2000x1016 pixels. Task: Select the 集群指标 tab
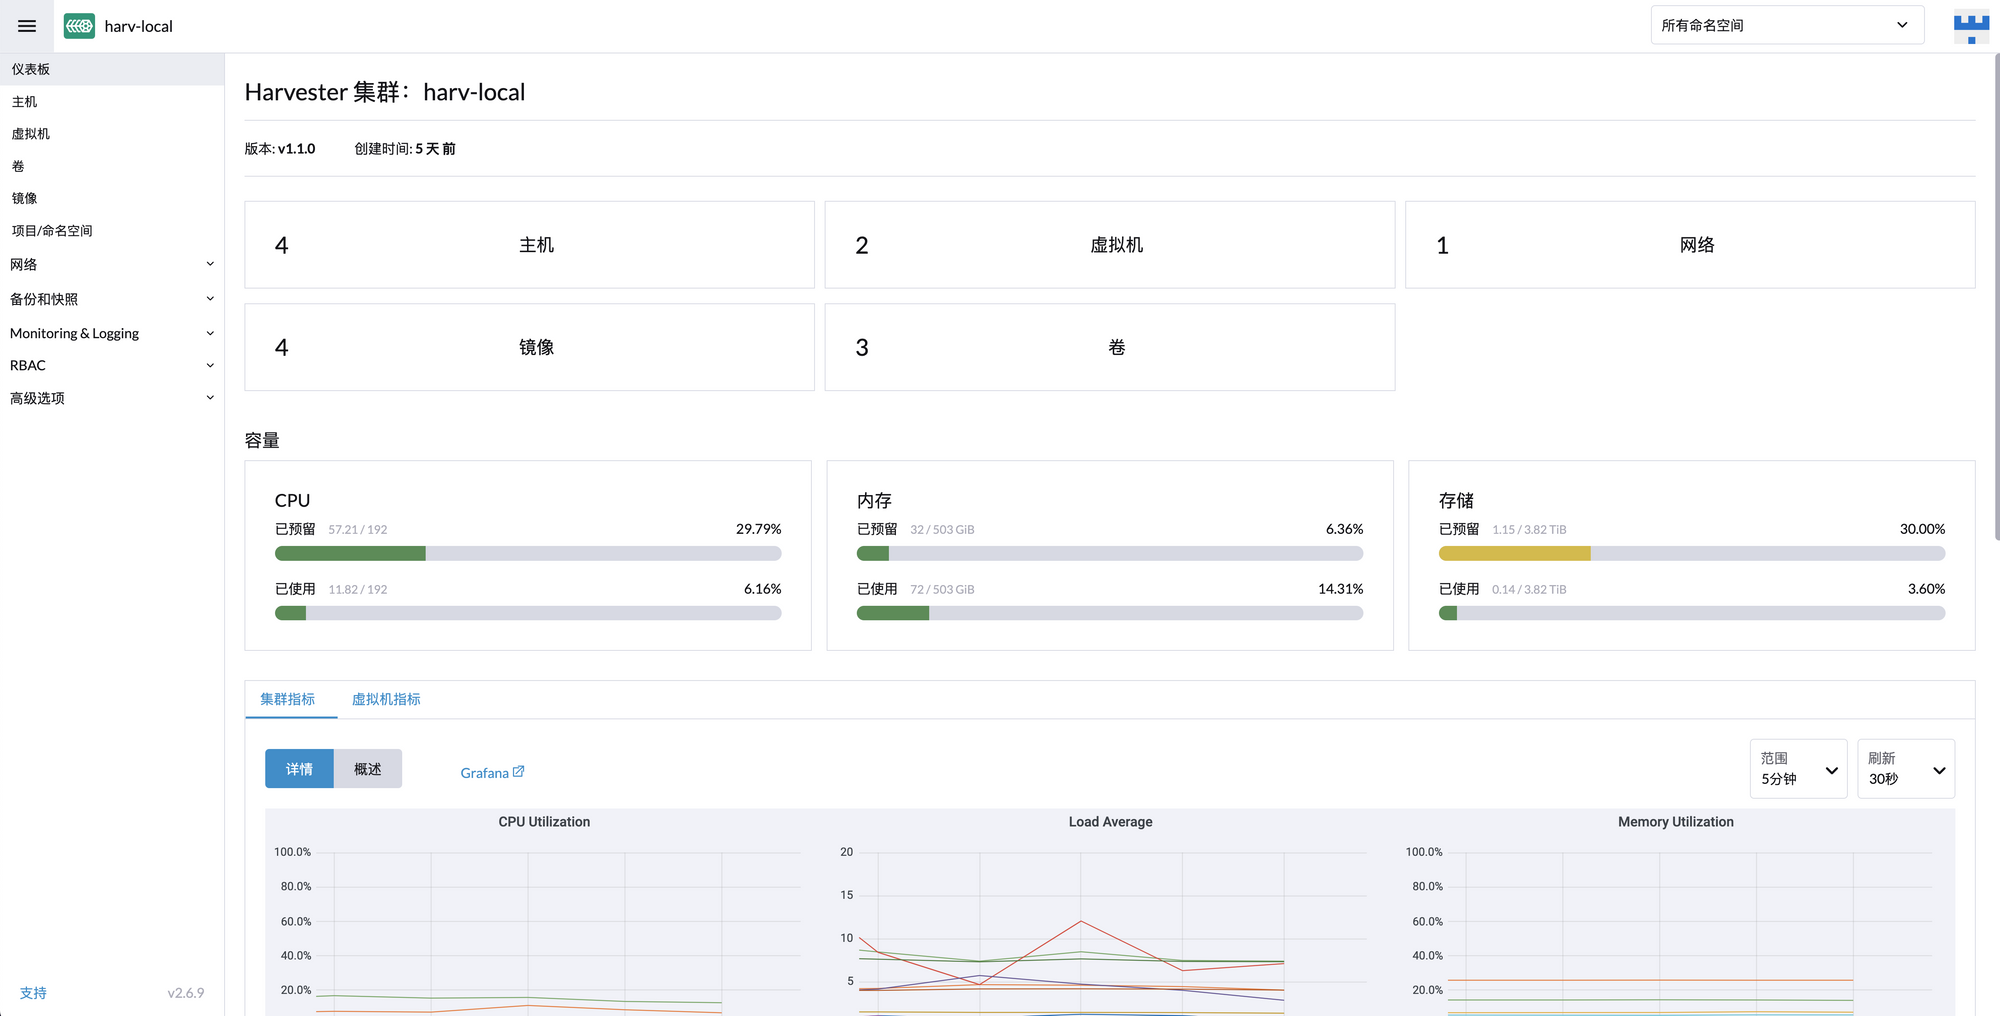(x=290, y=699)
